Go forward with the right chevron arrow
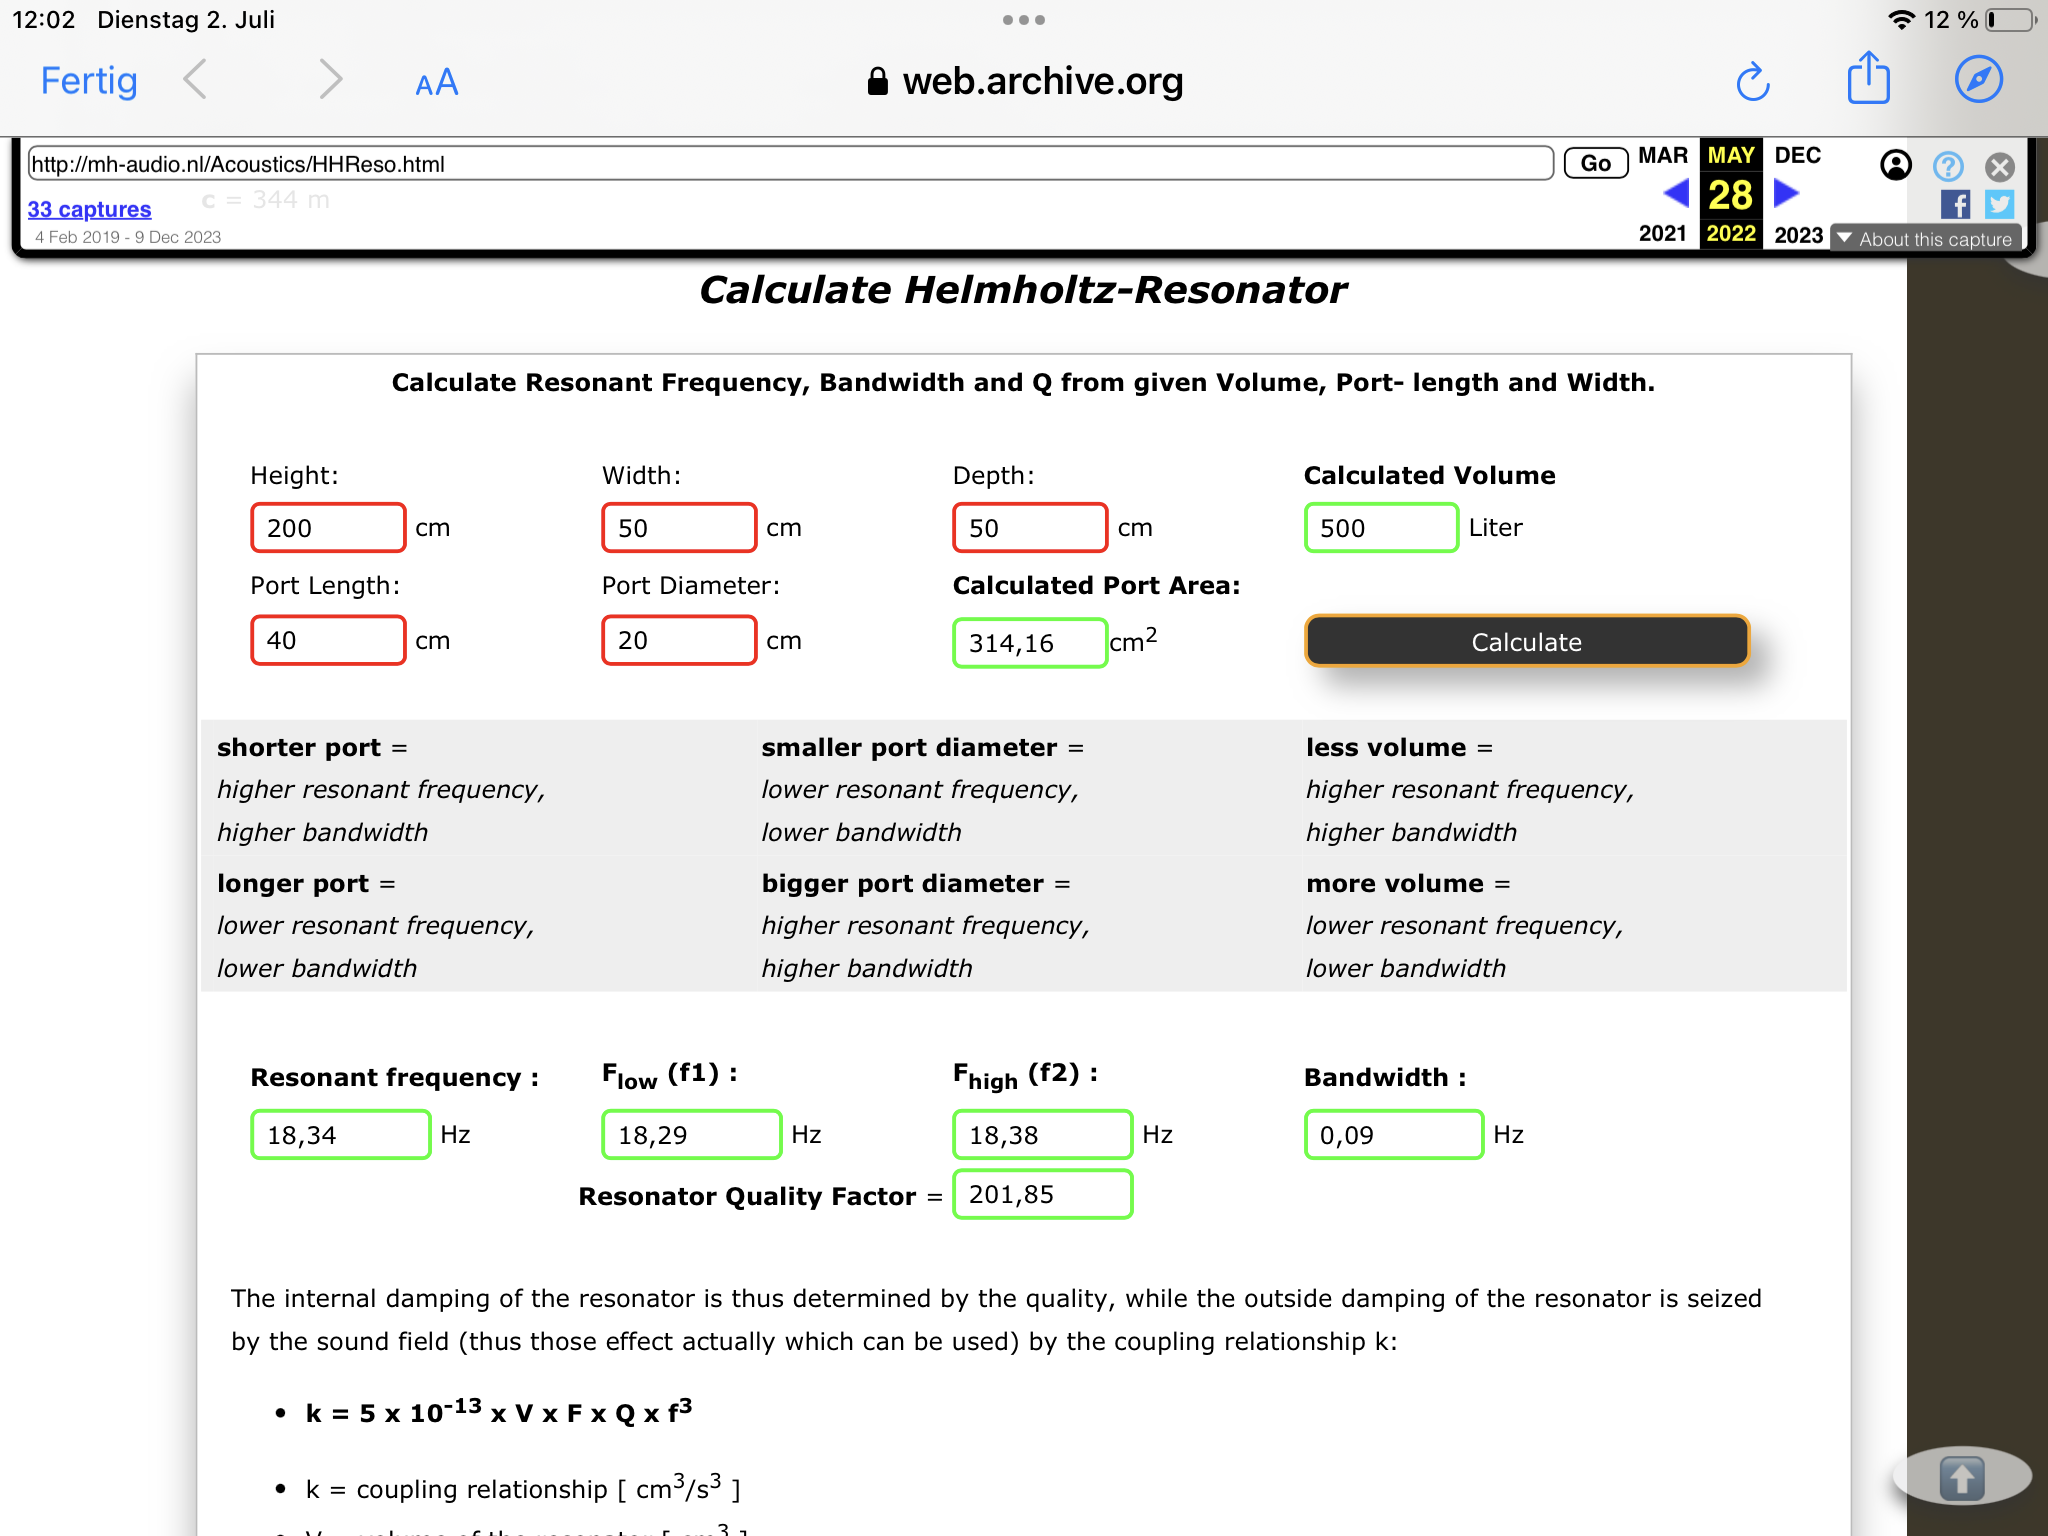The width and height of the screenshot is (2048, 1536). pyautogui.click(x=330, y=80)
